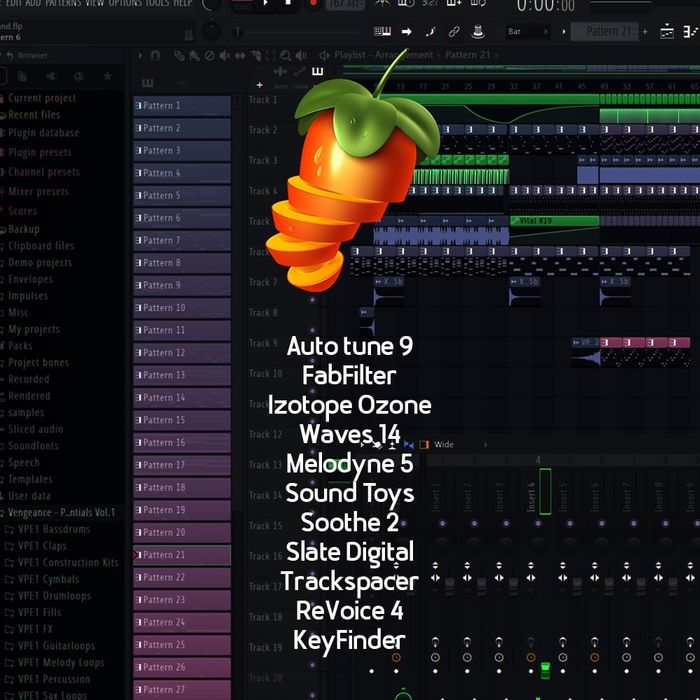Open the Wide mixer layout dropdown
This screenshot has width=700, height=700.
point(460,445)
